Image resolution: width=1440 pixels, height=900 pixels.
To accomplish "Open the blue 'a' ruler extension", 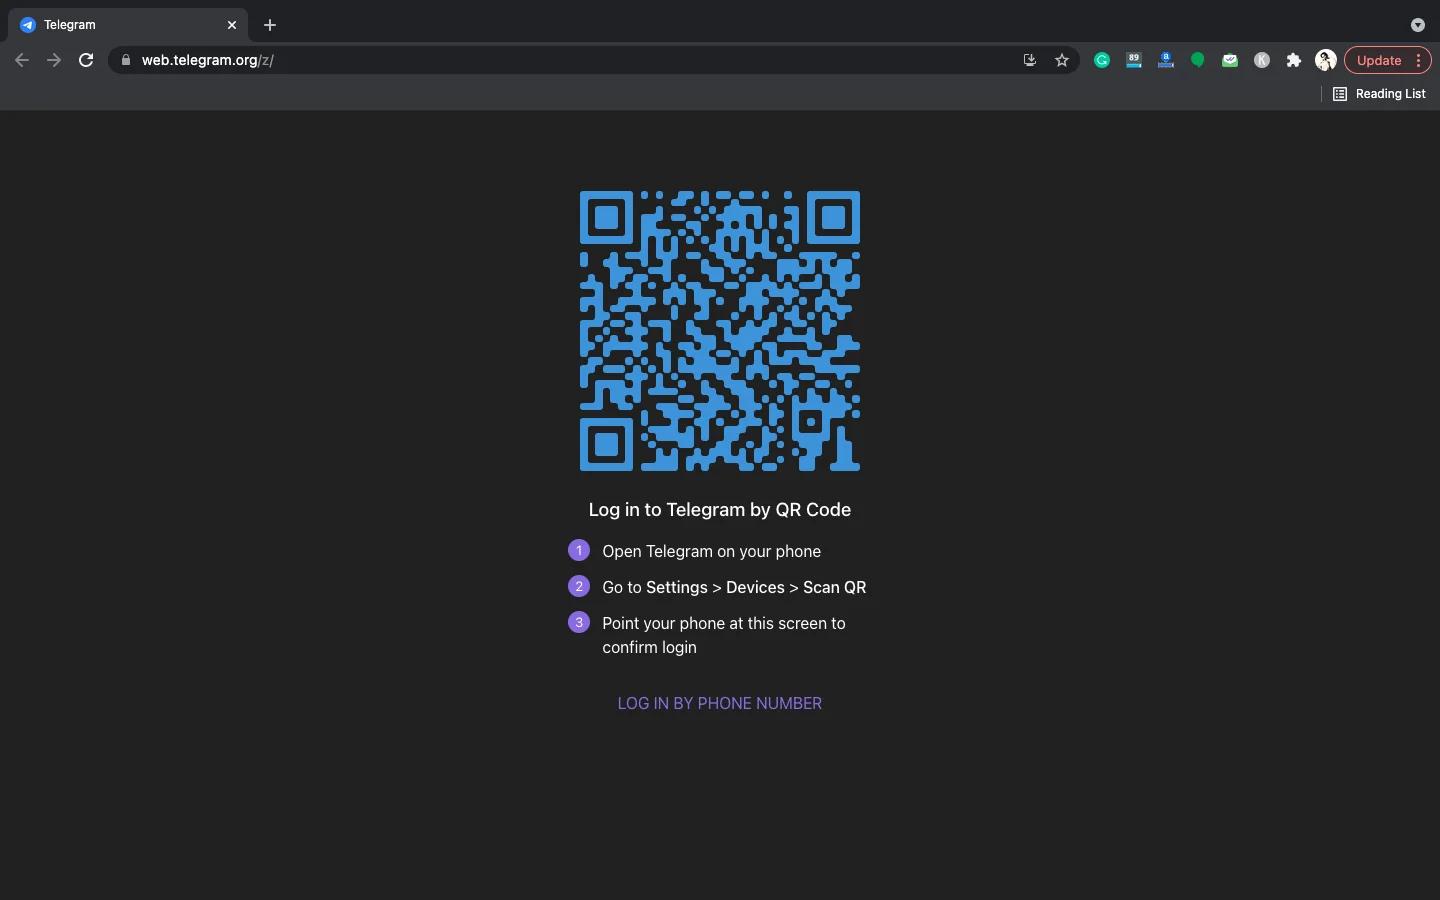I will [x=1166, y=60].
